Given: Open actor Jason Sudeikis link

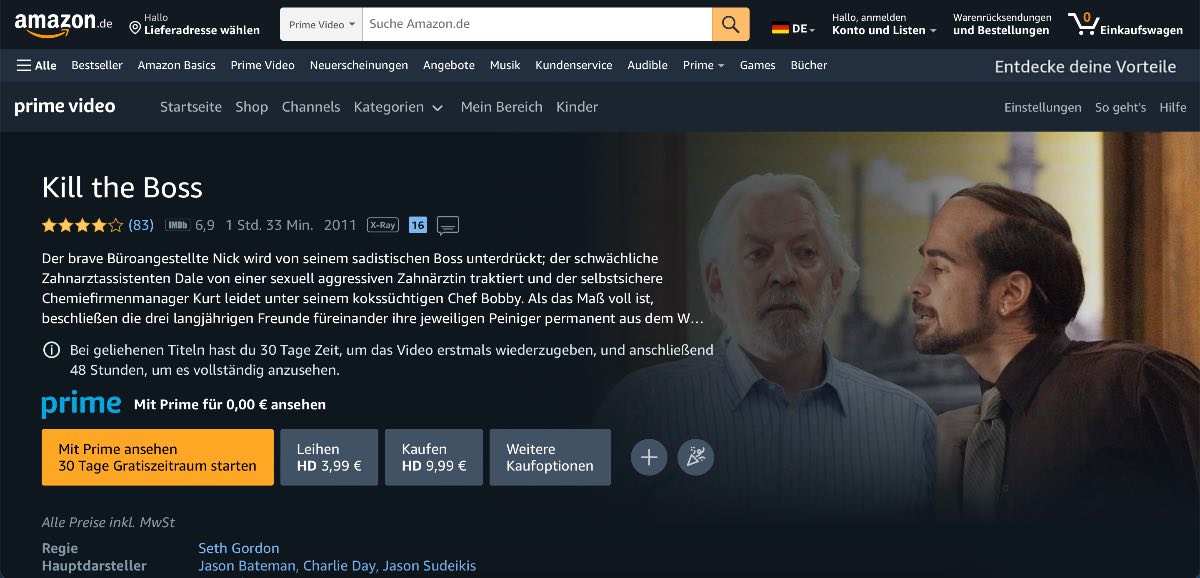Looking at the screenshot, I should 429,566.
